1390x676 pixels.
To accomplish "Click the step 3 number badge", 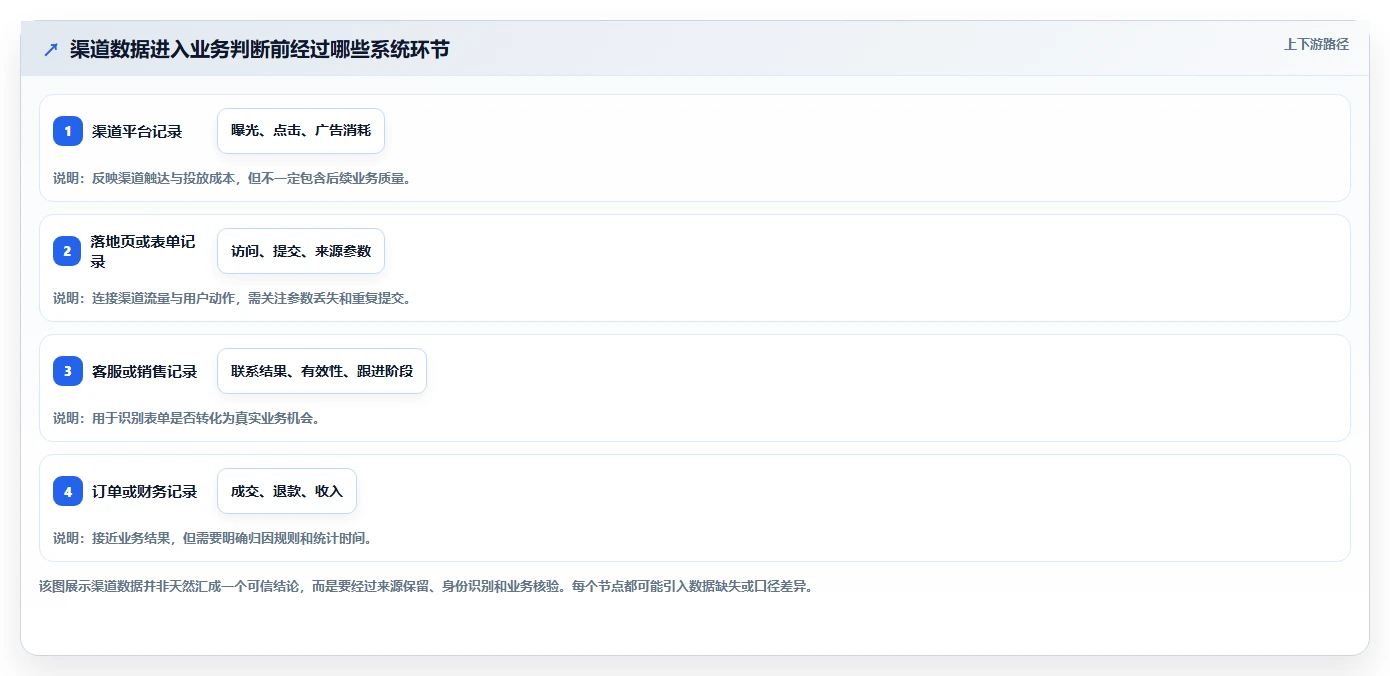I will coord(68,371).
